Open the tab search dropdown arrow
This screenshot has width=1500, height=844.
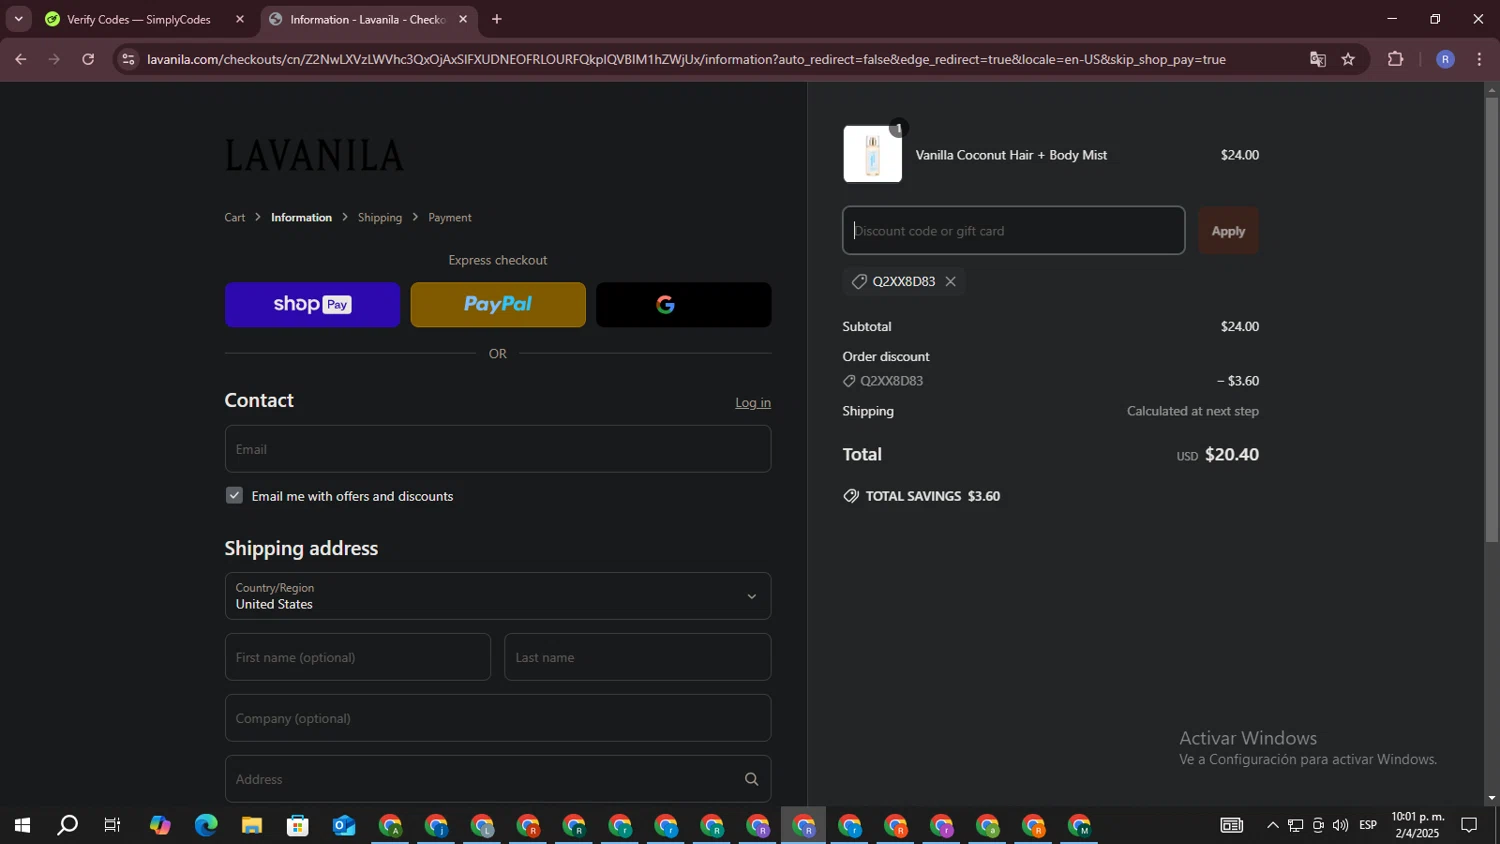pyautogui.click(x=18, y=19)
